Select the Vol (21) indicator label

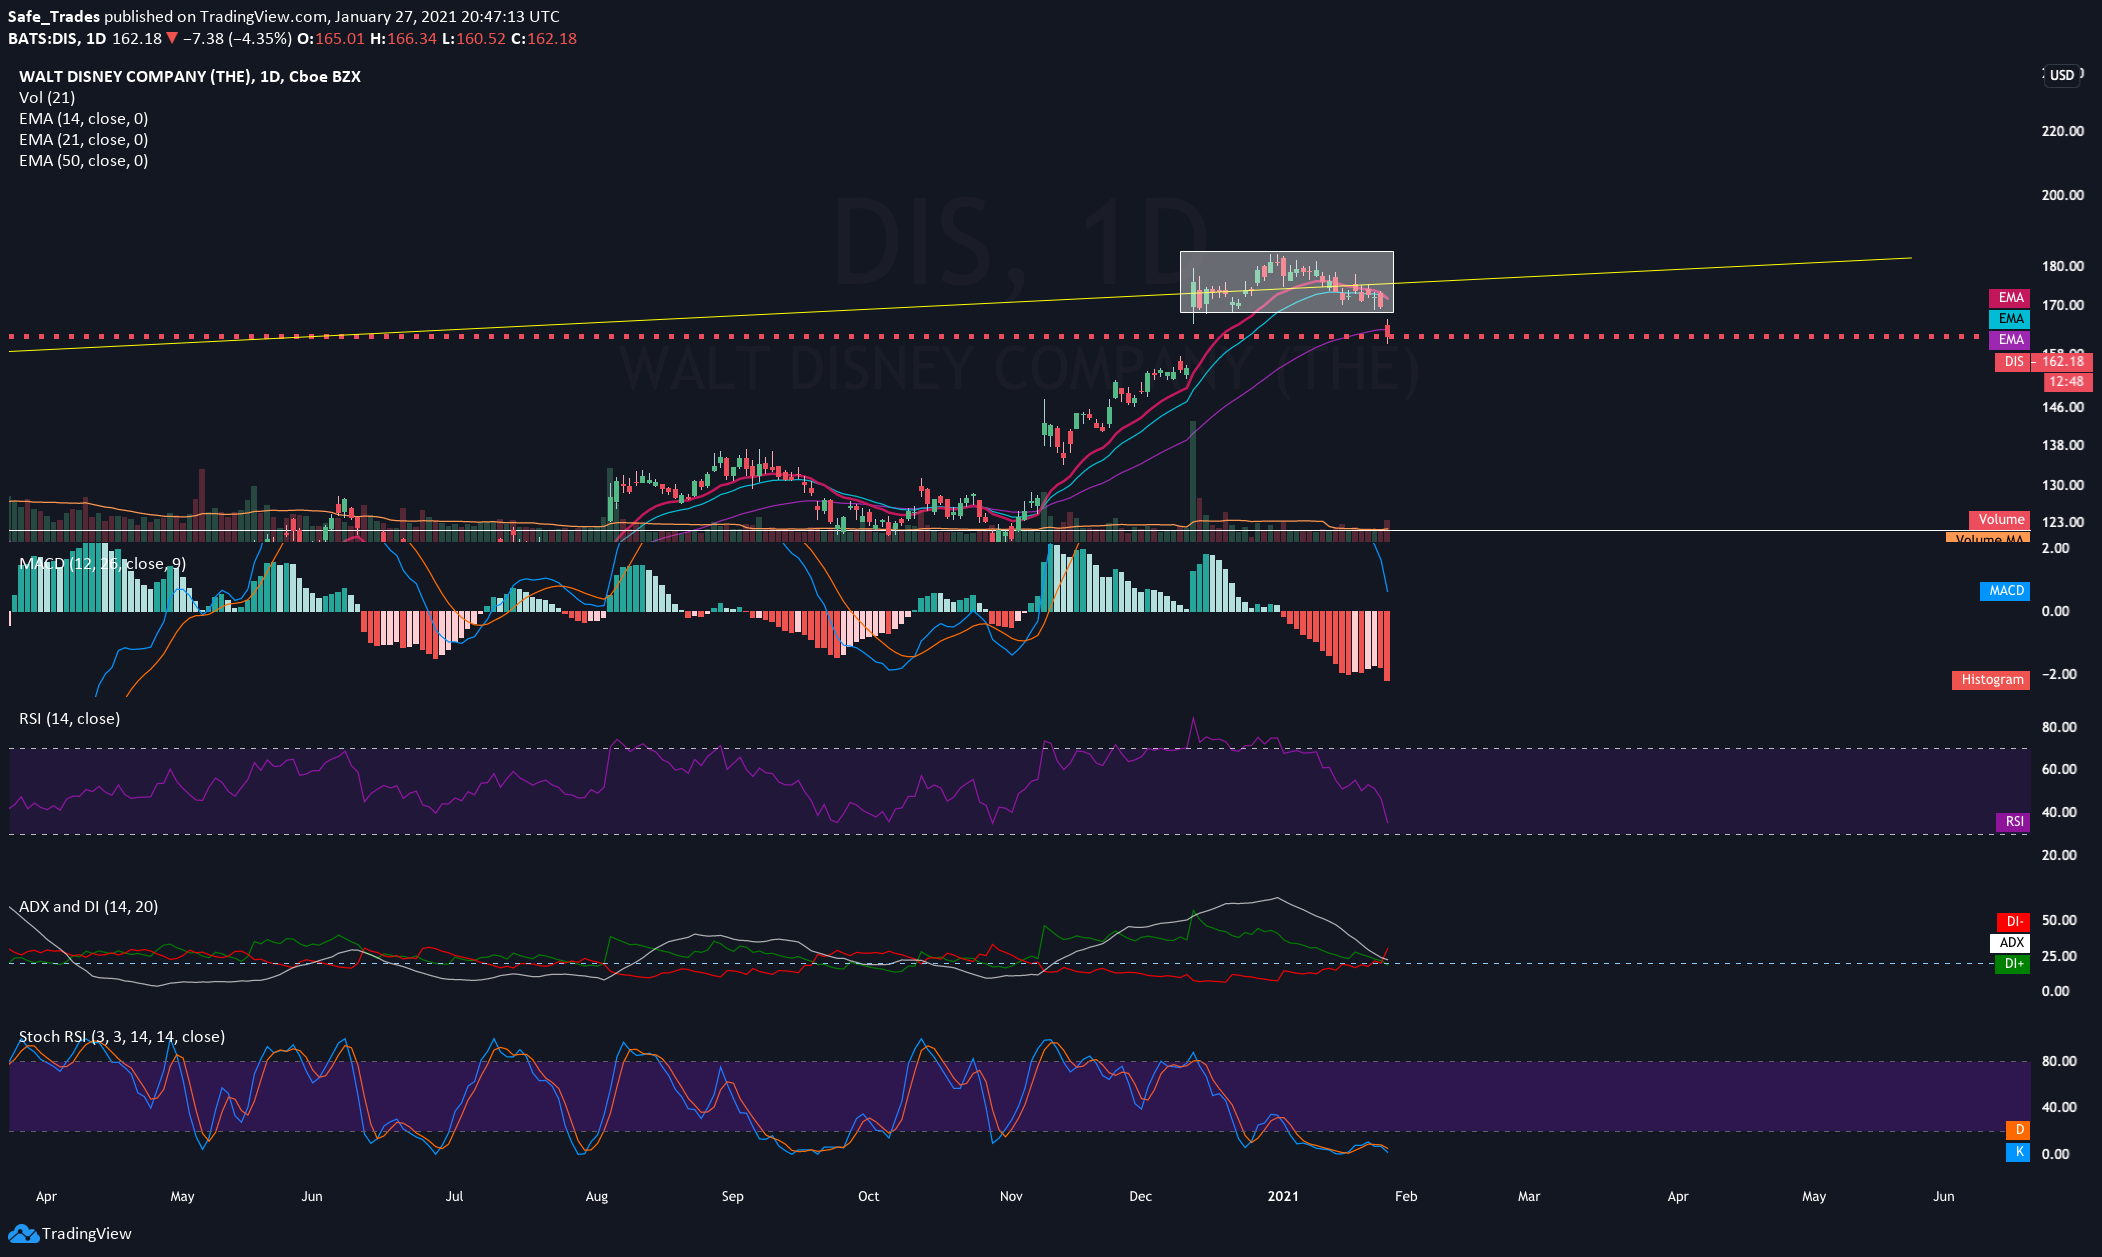pos(47,97)
